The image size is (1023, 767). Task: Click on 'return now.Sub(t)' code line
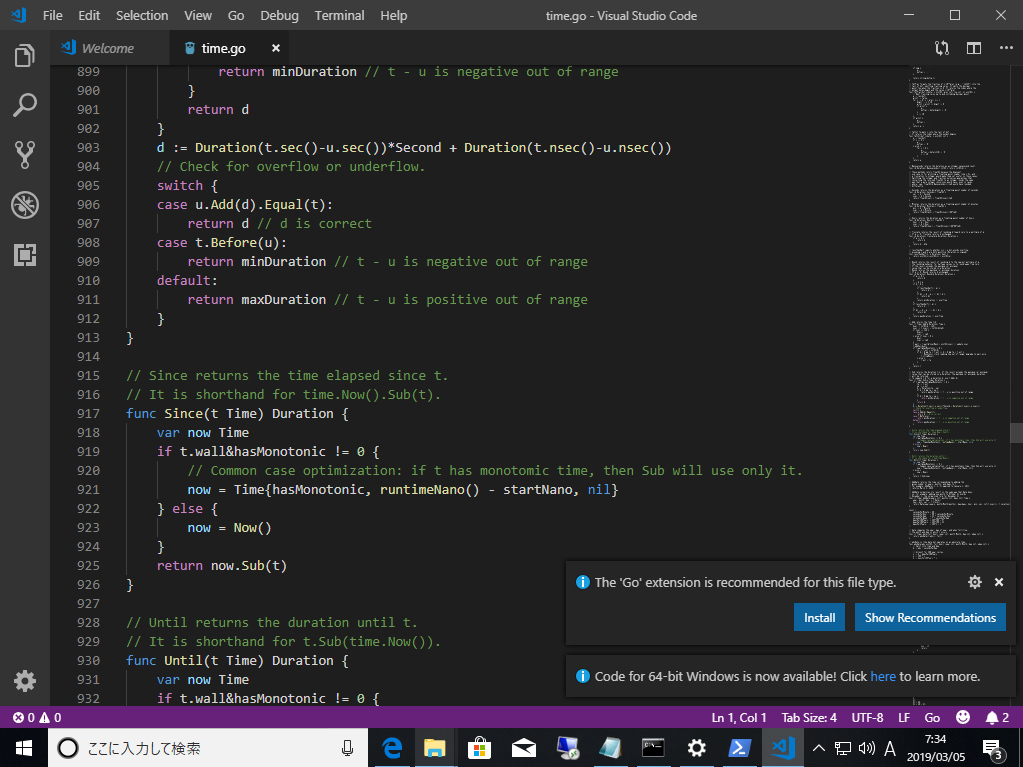(x=222, y=565)
